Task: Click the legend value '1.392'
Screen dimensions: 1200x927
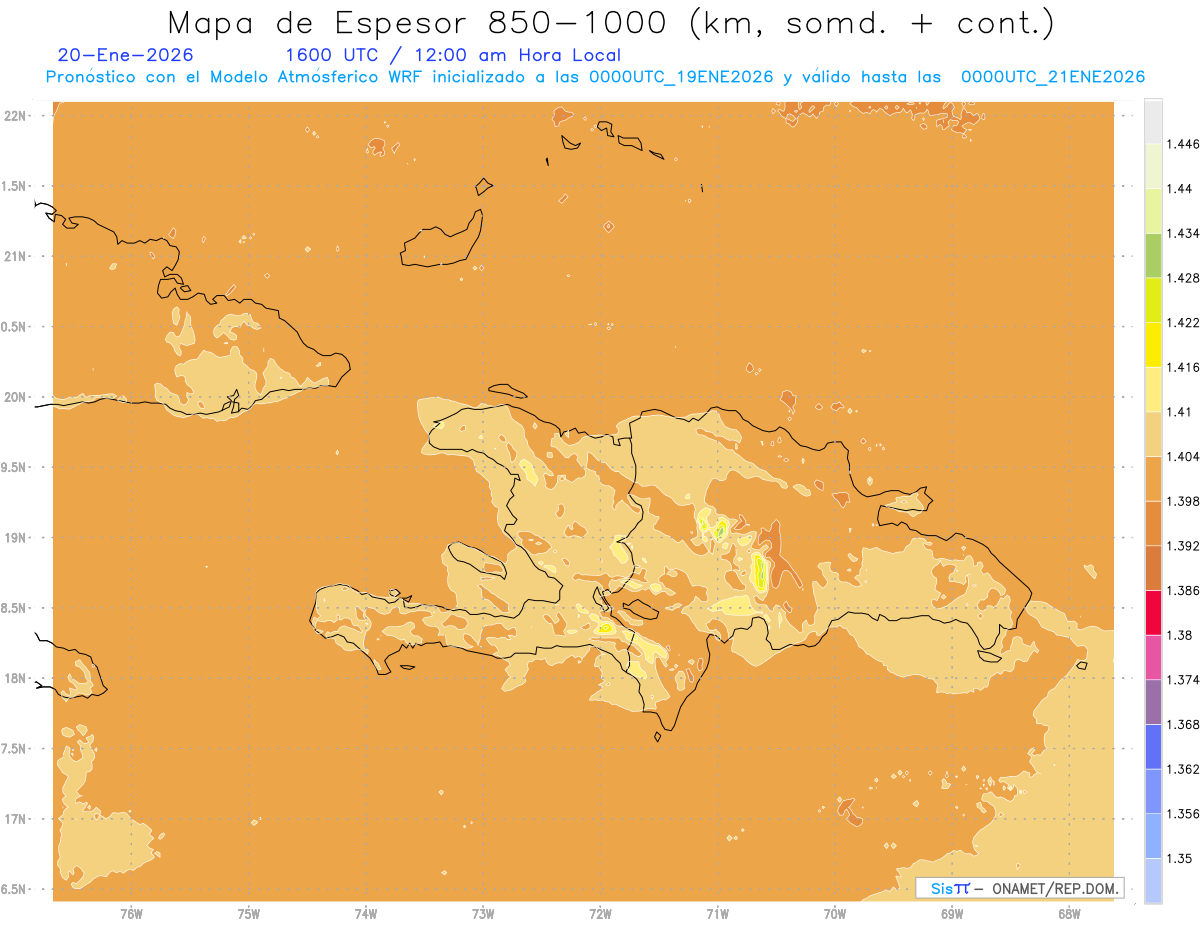Action: click(1183, 546)
